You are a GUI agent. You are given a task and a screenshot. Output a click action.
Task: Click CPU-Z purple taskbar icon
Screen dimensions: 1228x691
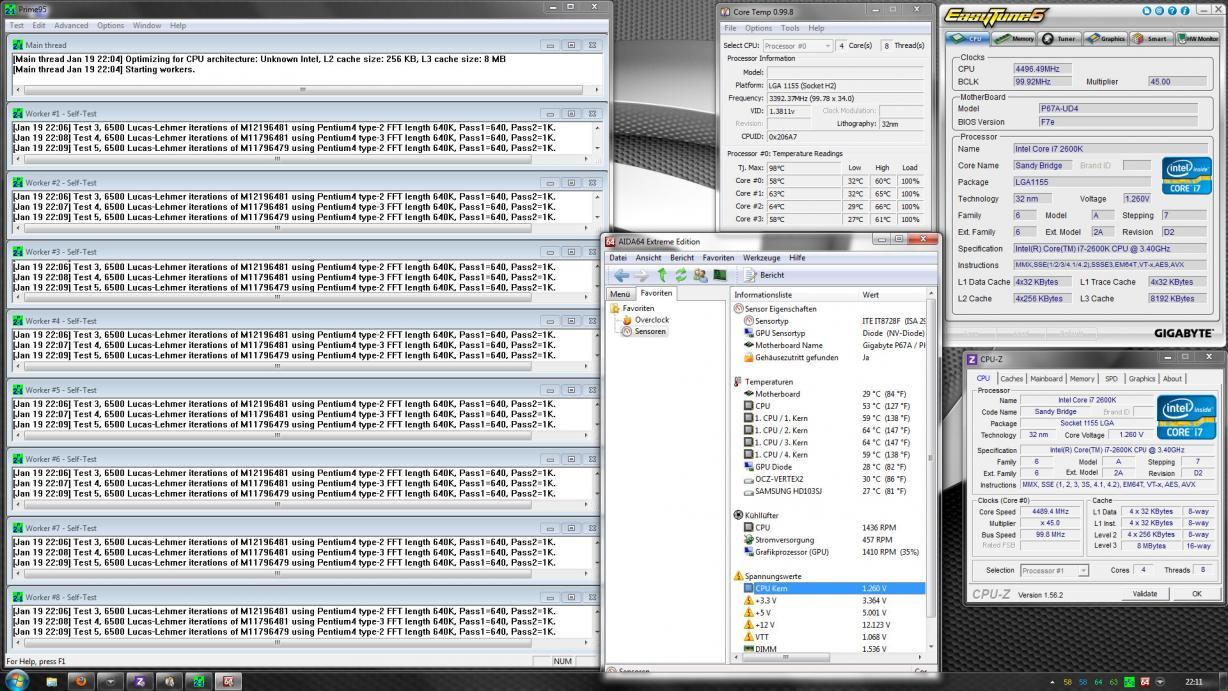[138, 681]
